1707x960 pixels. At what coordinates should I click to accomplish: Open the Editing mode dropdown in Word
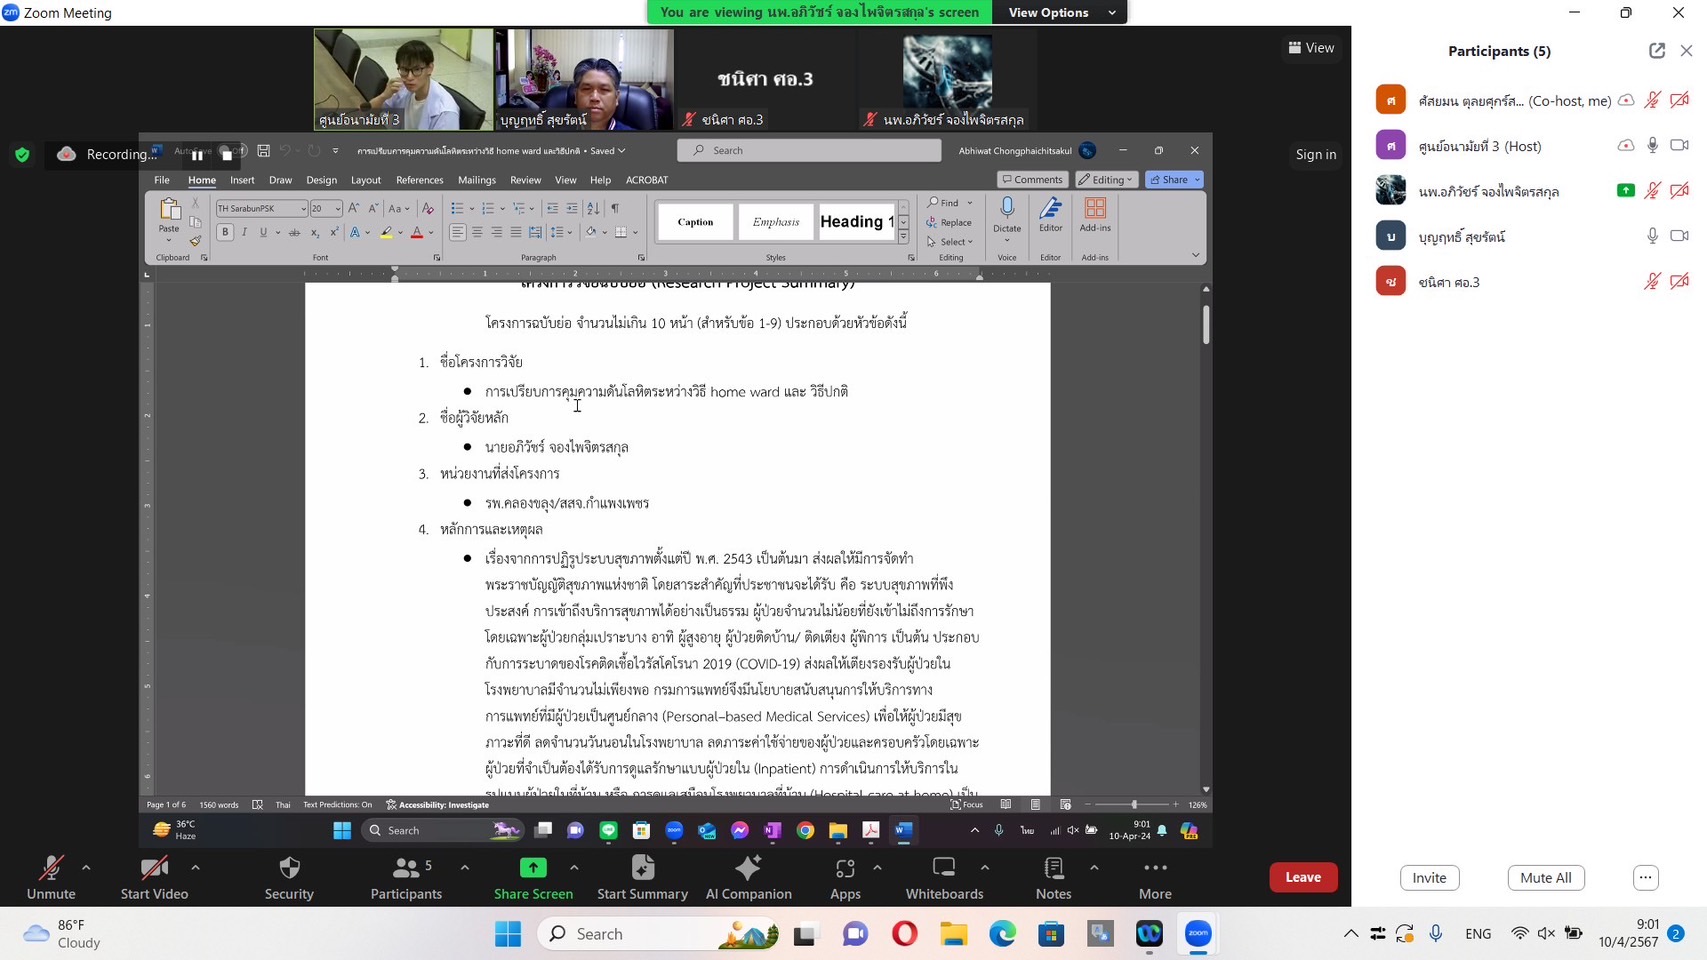1107,180
